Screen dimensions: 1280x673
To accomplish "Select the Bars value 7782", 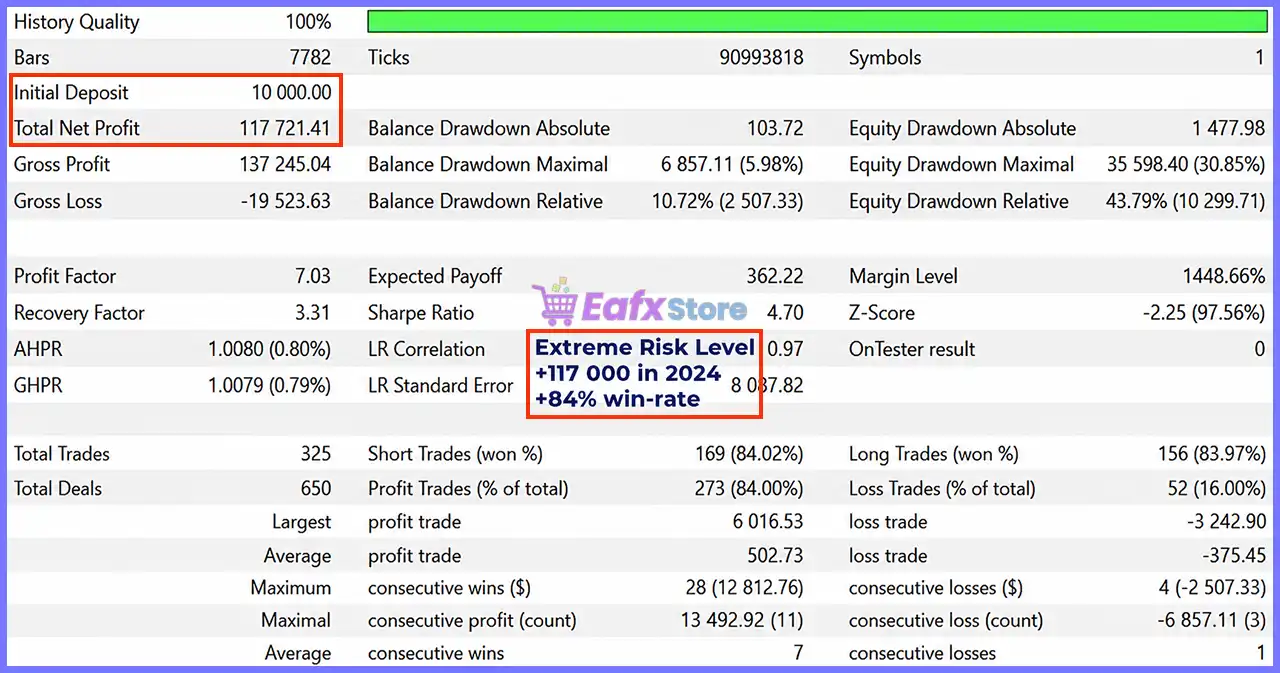I will coord(309,57).
